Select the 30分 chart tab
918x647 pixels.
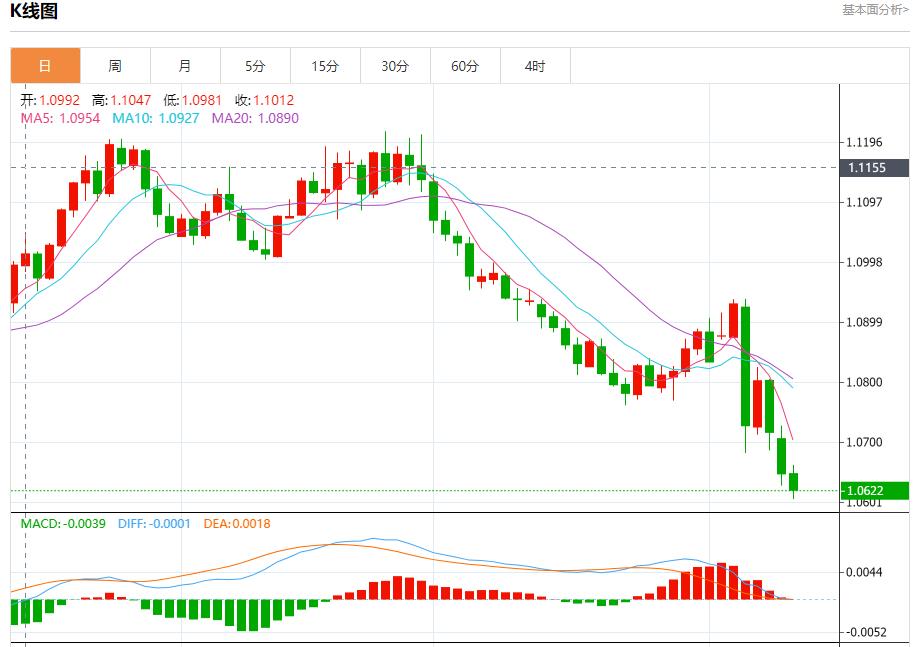click(x=395, y=66)
